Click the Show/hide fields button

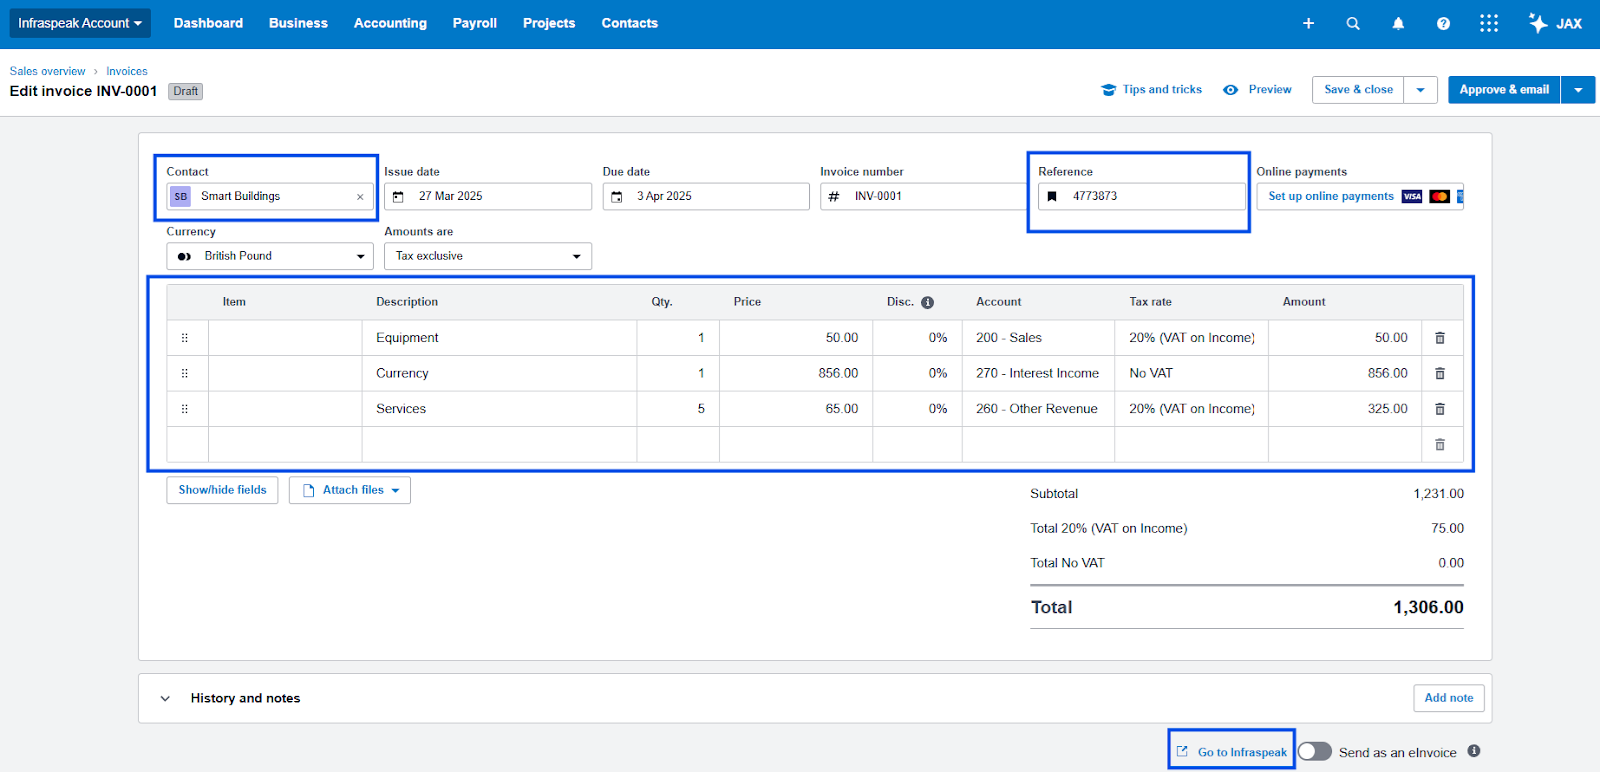tap(223, 490)
